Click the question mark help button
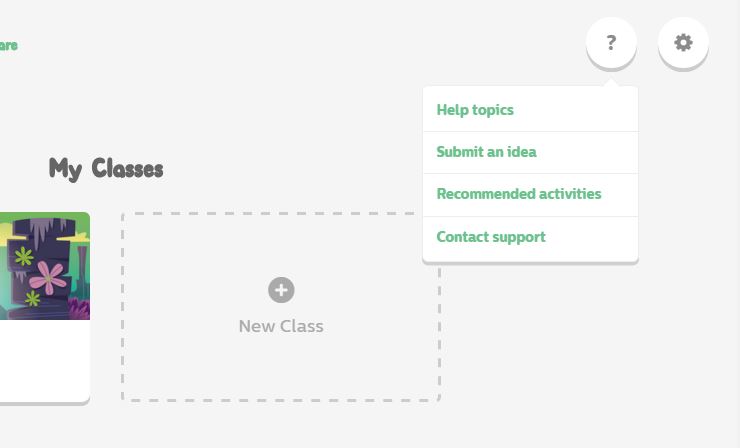The width and height of the screenshot is (740, 448). coord(611,43)
